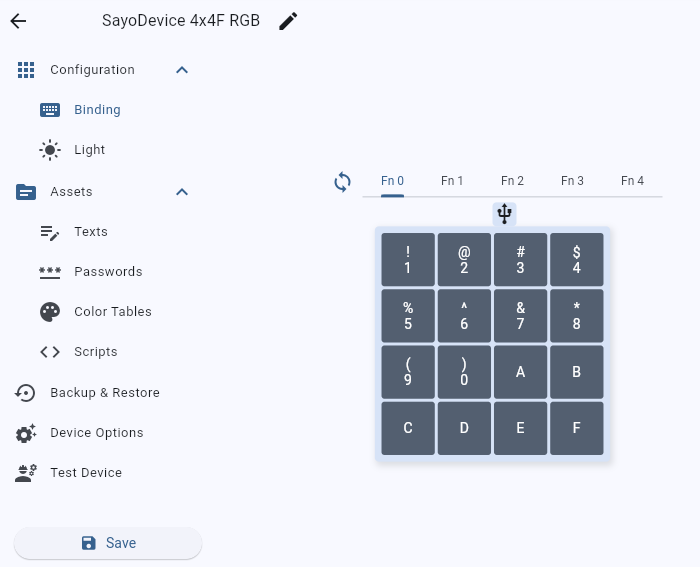Click the Backup & Restore history icon
The height and width of the screenshot is (567, 700).
point(26,393)
